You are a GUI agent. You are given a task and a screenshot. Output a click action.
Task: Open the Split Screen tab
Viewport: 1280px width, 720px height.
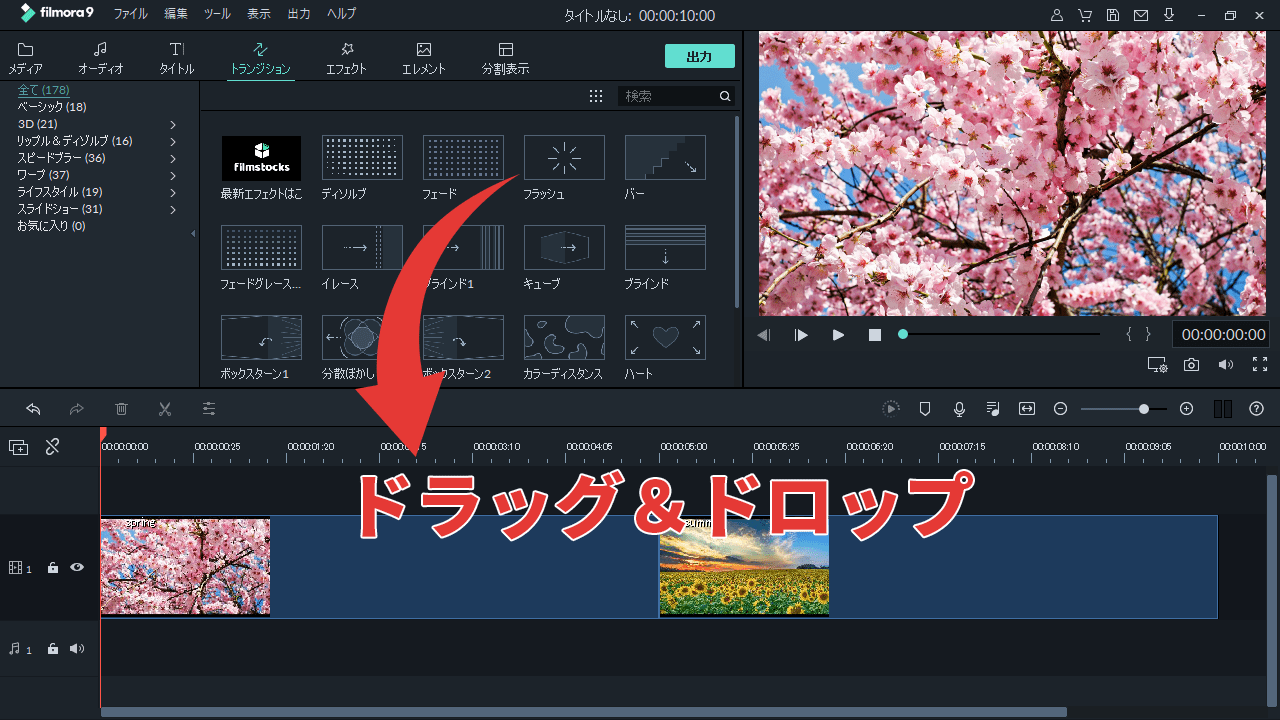tap(505, 59)
